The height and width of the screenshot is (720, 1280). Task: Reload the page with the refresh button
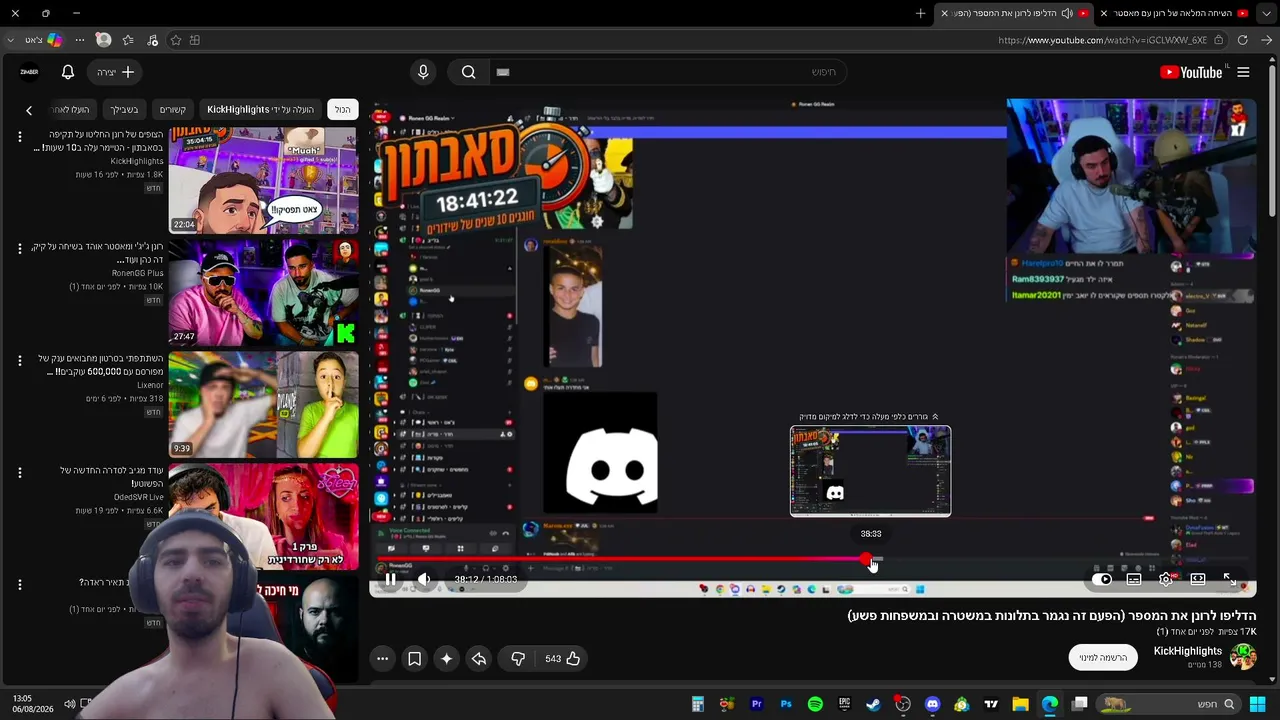point(1242,40)
